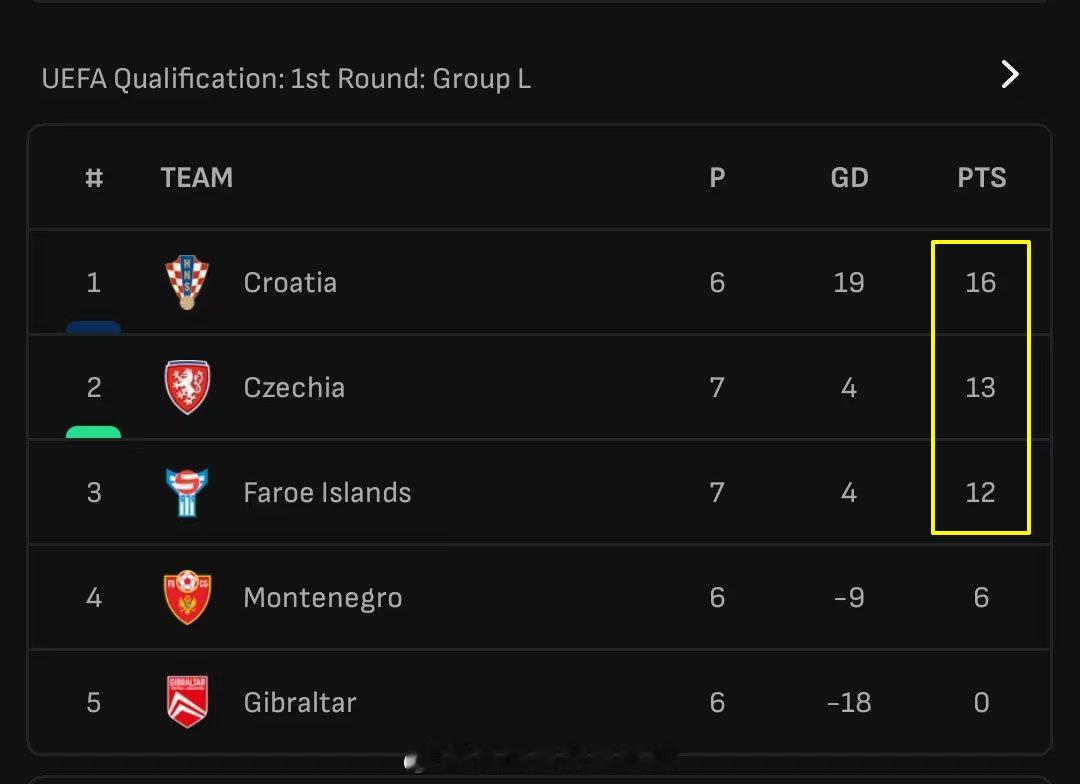Image resolution: width=1080 pixels, height=784 pixels.
Task: Select the Montenegro team name
Action: click(x=322, y=598)
